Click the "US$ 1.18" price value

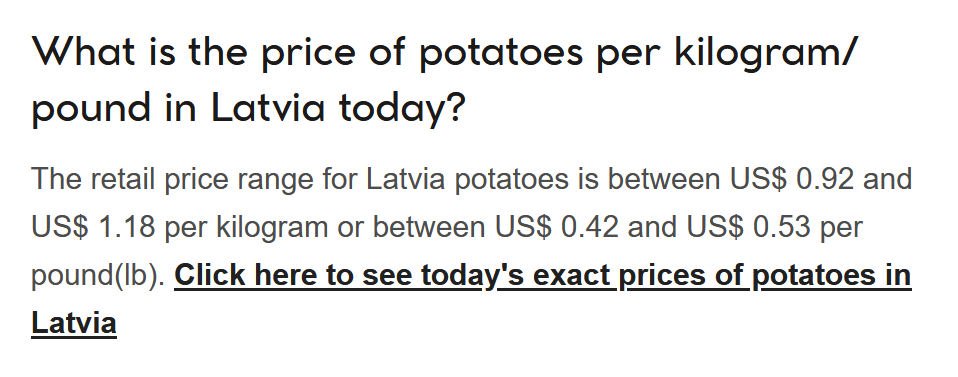click(x=93, y=227)
